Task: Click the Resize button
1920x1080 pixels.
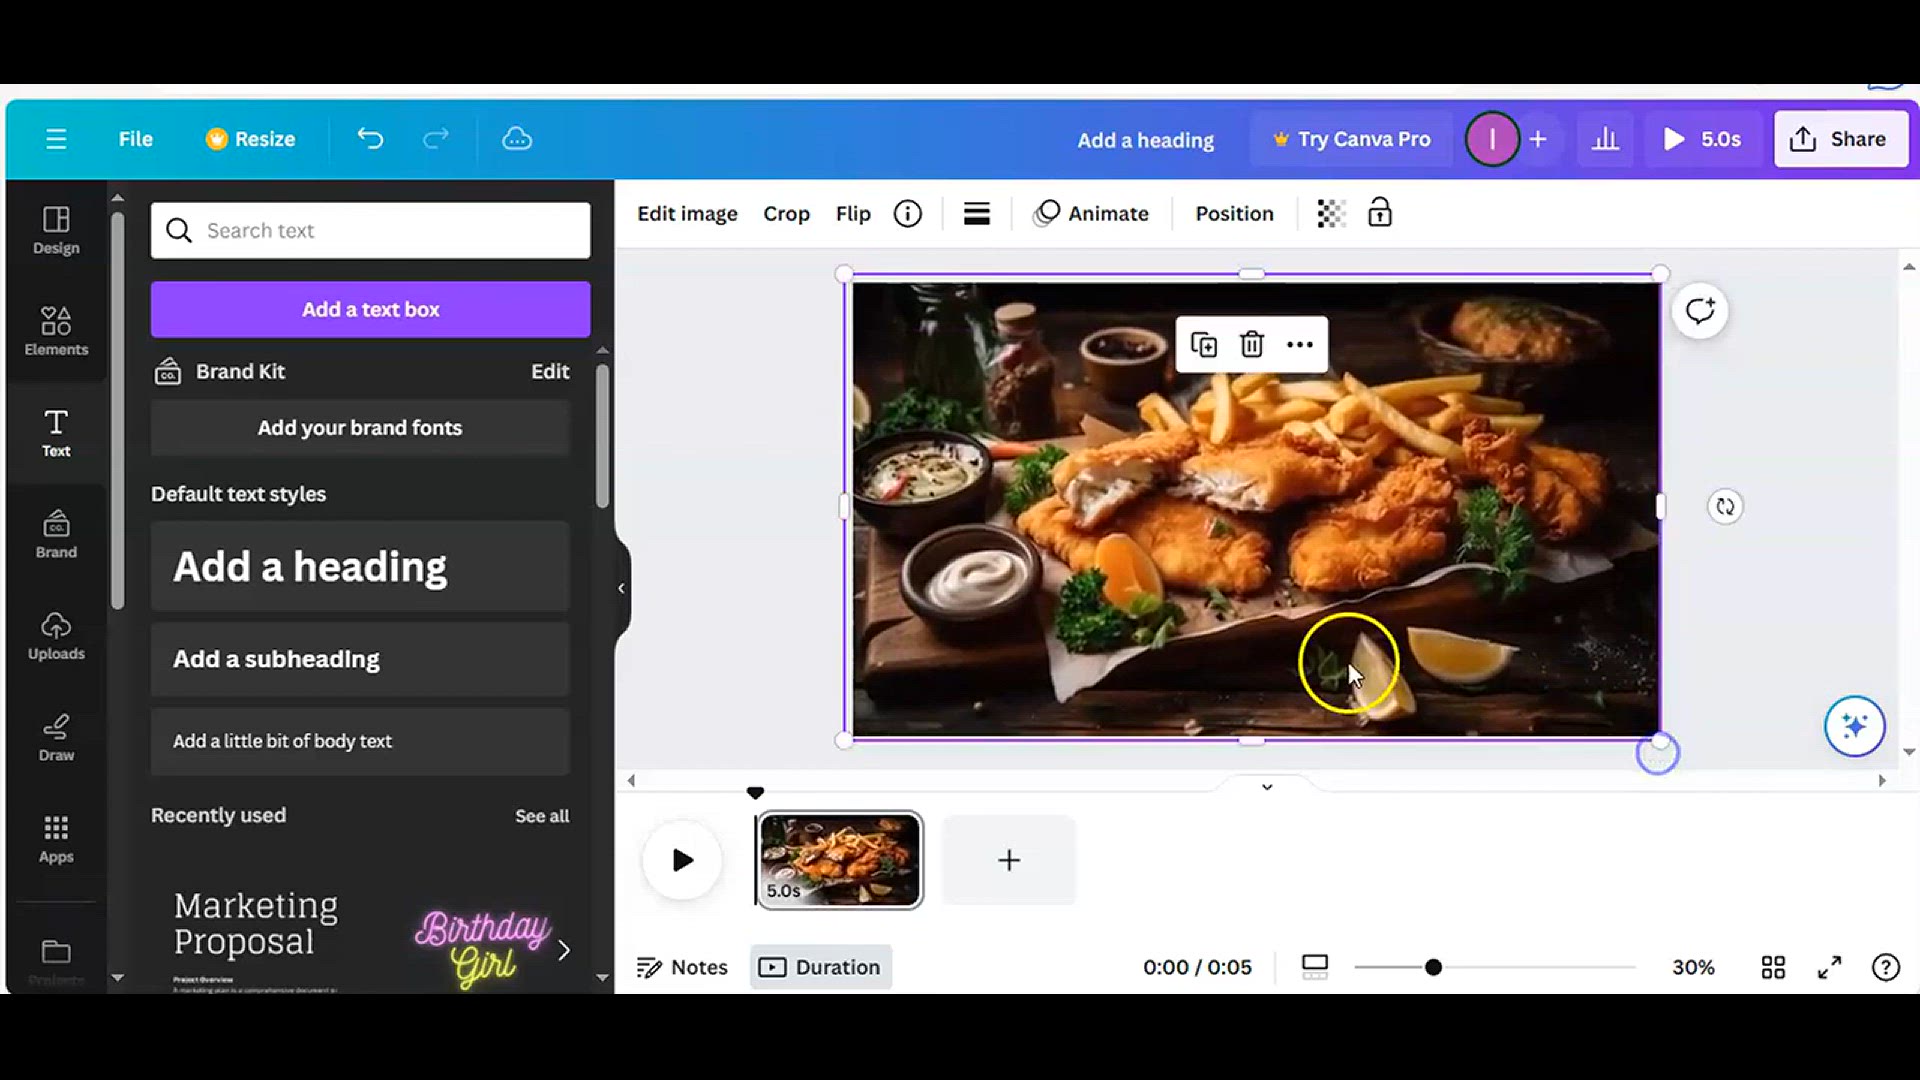Action: coord(250,139)
